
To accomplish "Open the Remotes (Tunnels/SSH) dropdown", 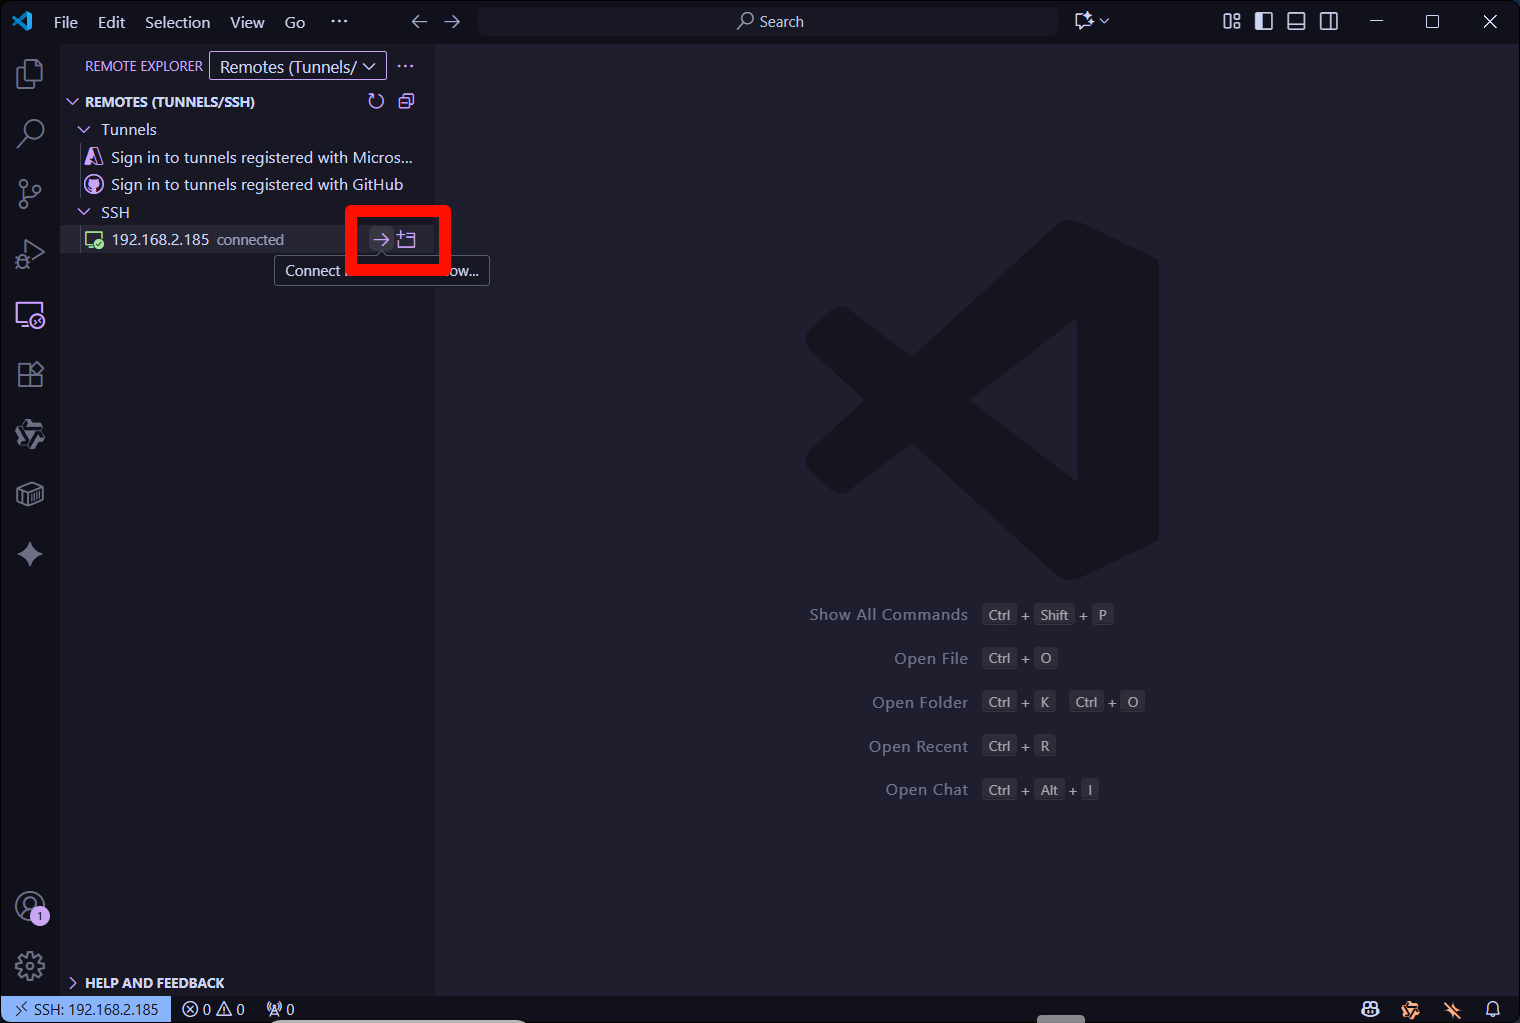I will [x=298, y=66].
